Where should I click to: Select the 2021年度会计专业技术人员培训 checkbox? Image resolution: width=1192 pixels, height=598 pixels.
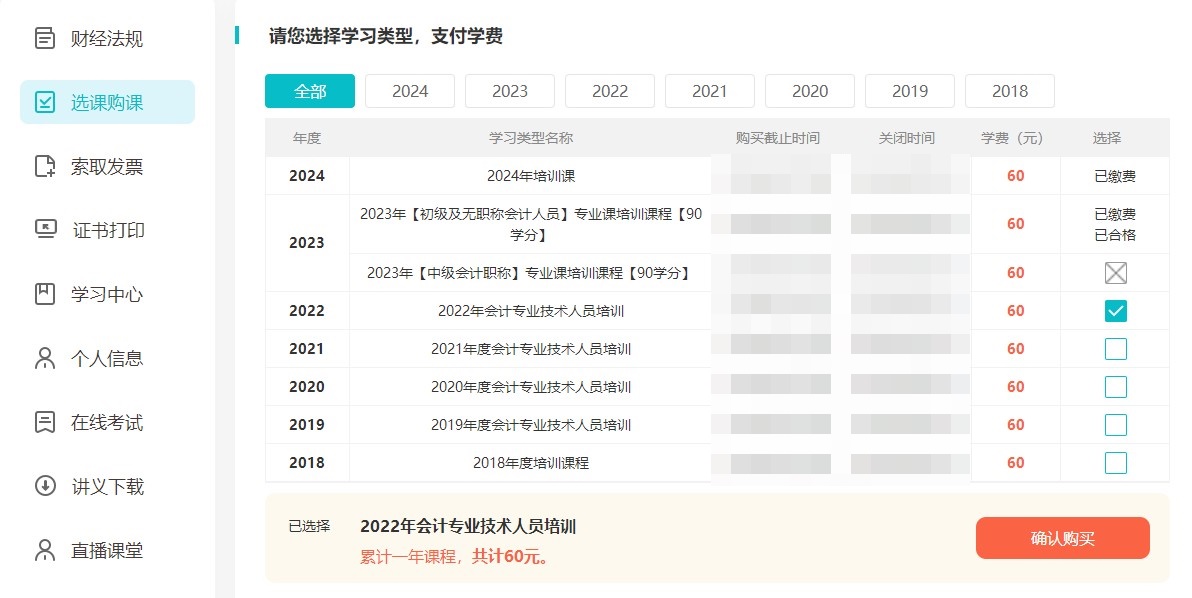click(x=1114, y=348)
